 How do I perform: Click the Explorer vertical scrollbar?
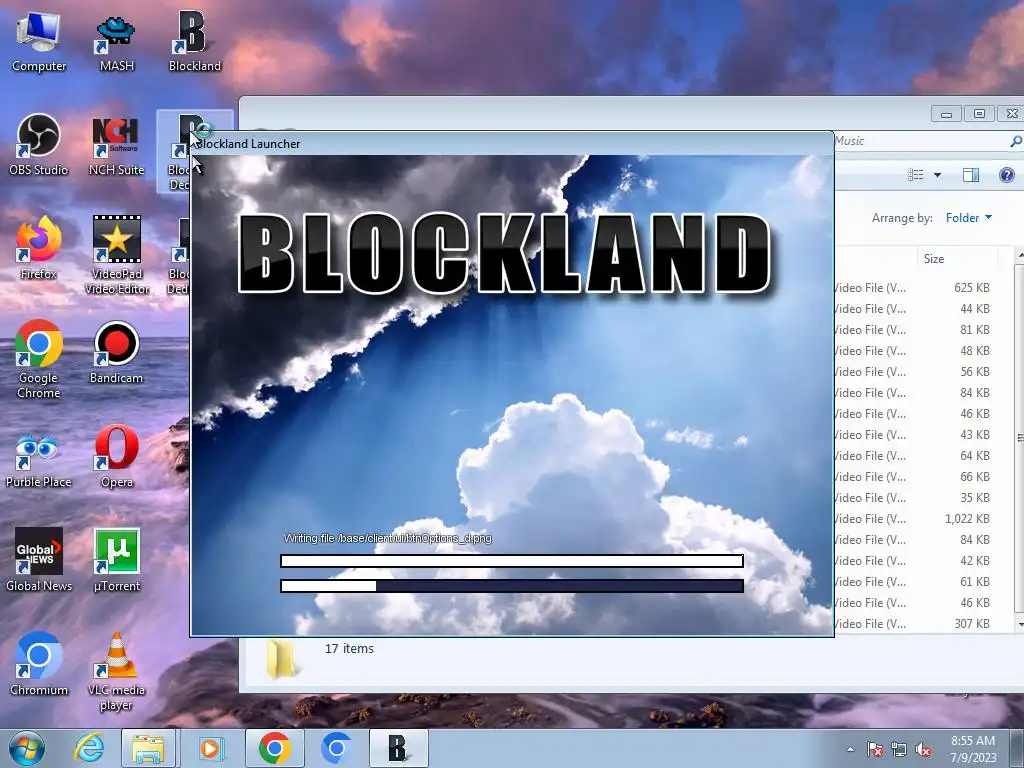pos(1019,438)
